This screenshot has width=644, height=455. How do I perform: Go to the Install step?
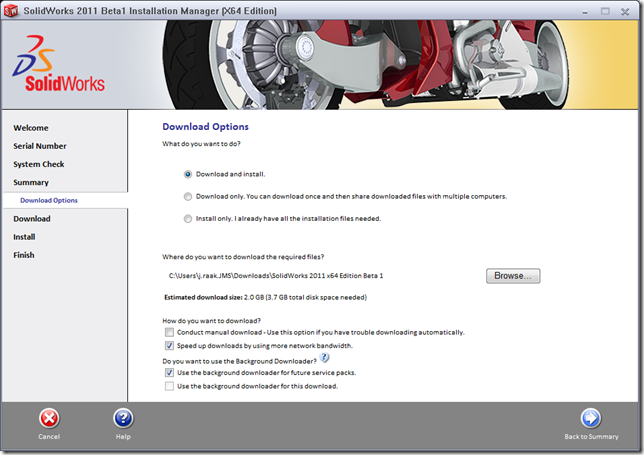pos(24,237)
